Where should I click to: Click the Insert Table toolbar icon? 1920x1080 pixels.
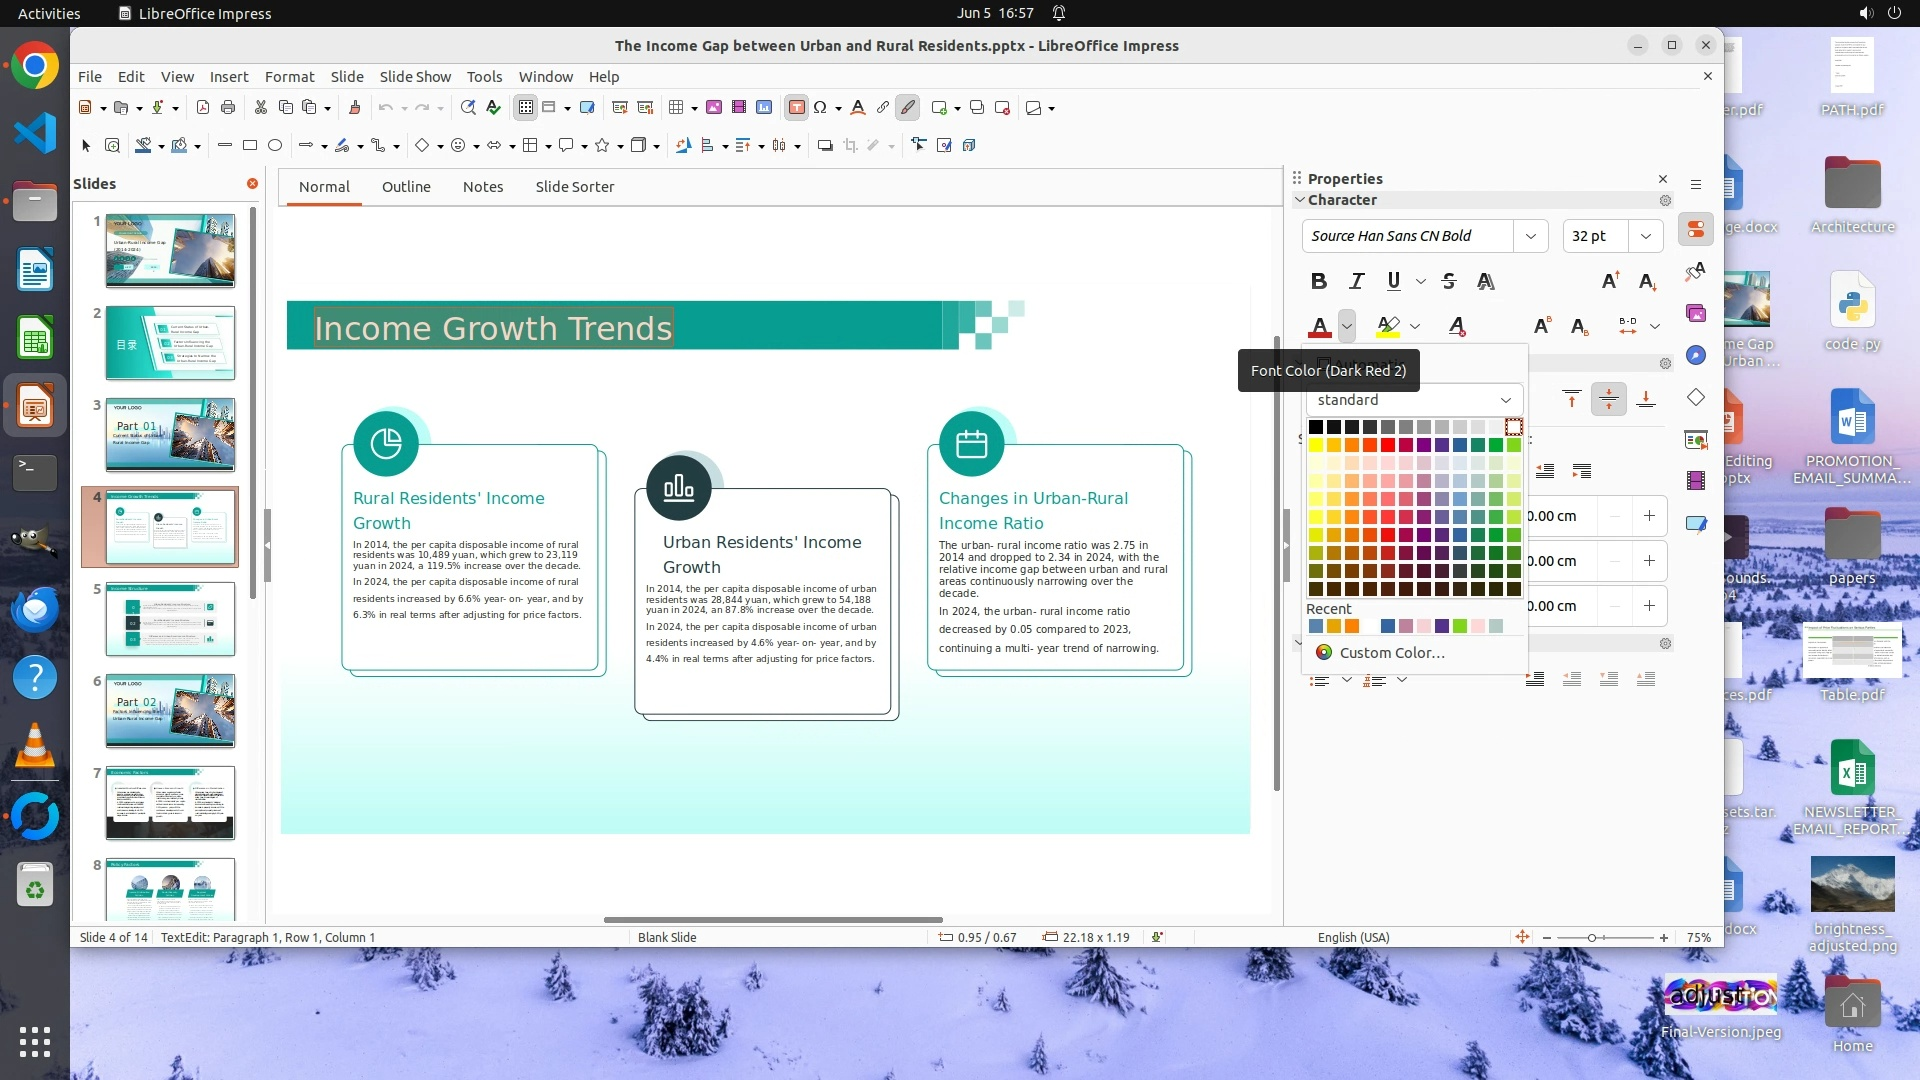click(x=676, y=108)
